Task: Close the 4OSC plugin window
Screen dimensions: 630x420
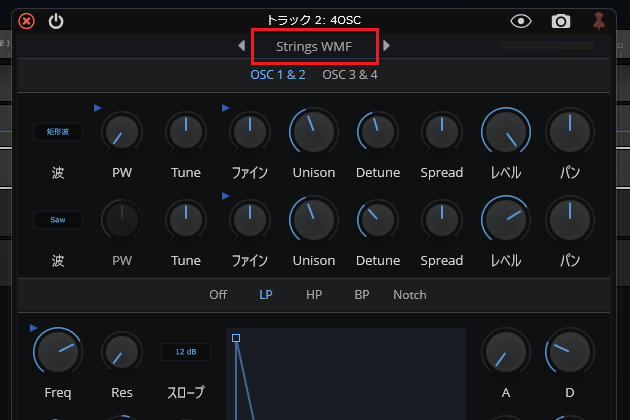Action: point(27,20)
